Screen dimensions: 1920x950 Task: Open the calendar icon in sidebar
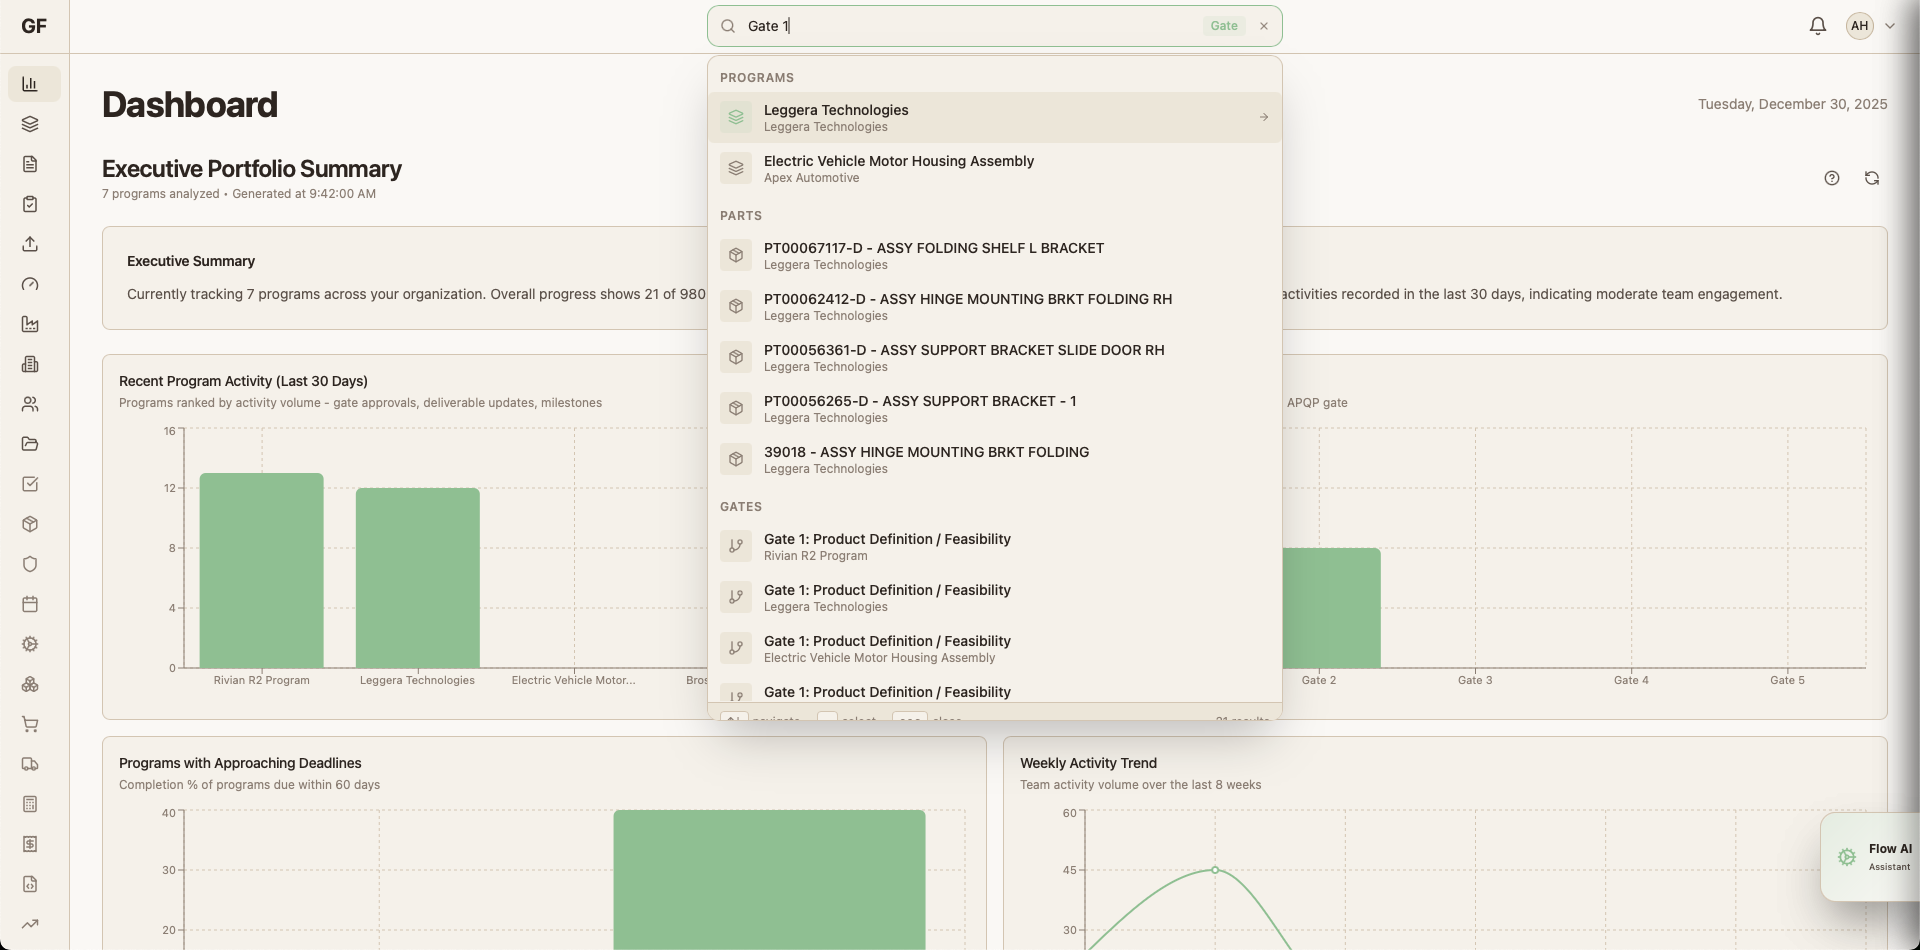coord(30,604)
